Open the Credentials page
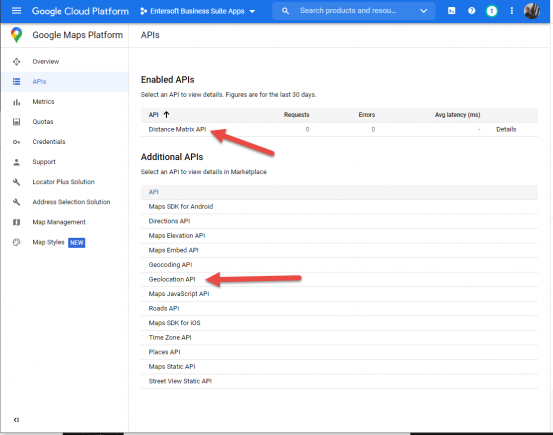This screenshot has height=435, width=553. [x=49, y=142]
